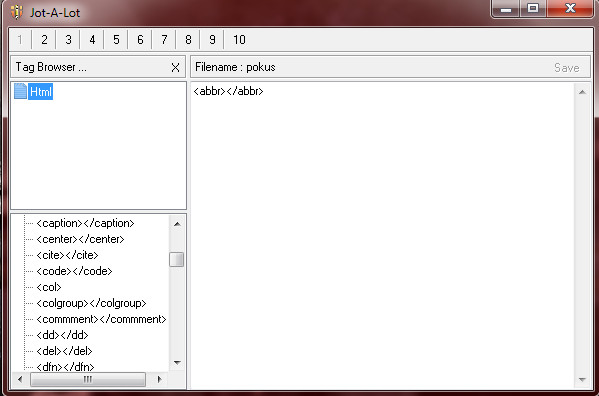Insert the cite tag
The height and width of the screenshot is (396, 599).
click(67, 255)
